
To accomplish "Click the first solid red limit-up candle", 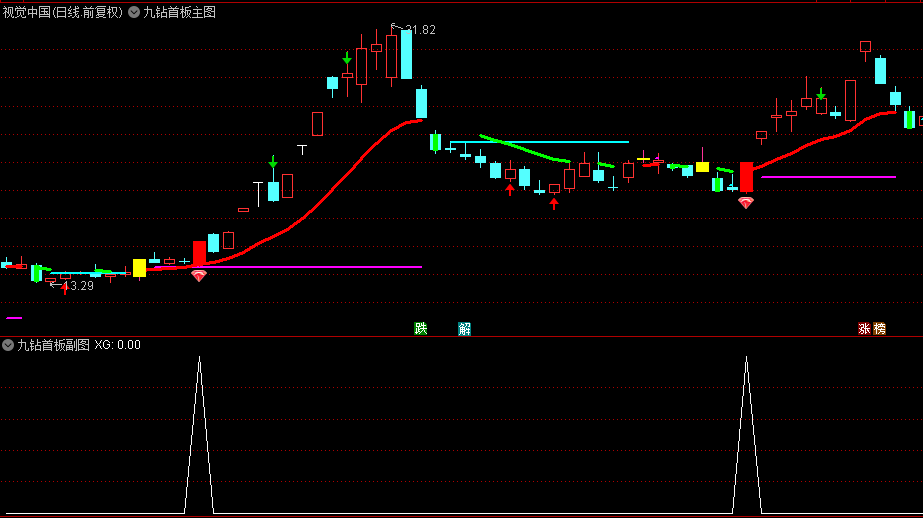I will click(200, 253).
